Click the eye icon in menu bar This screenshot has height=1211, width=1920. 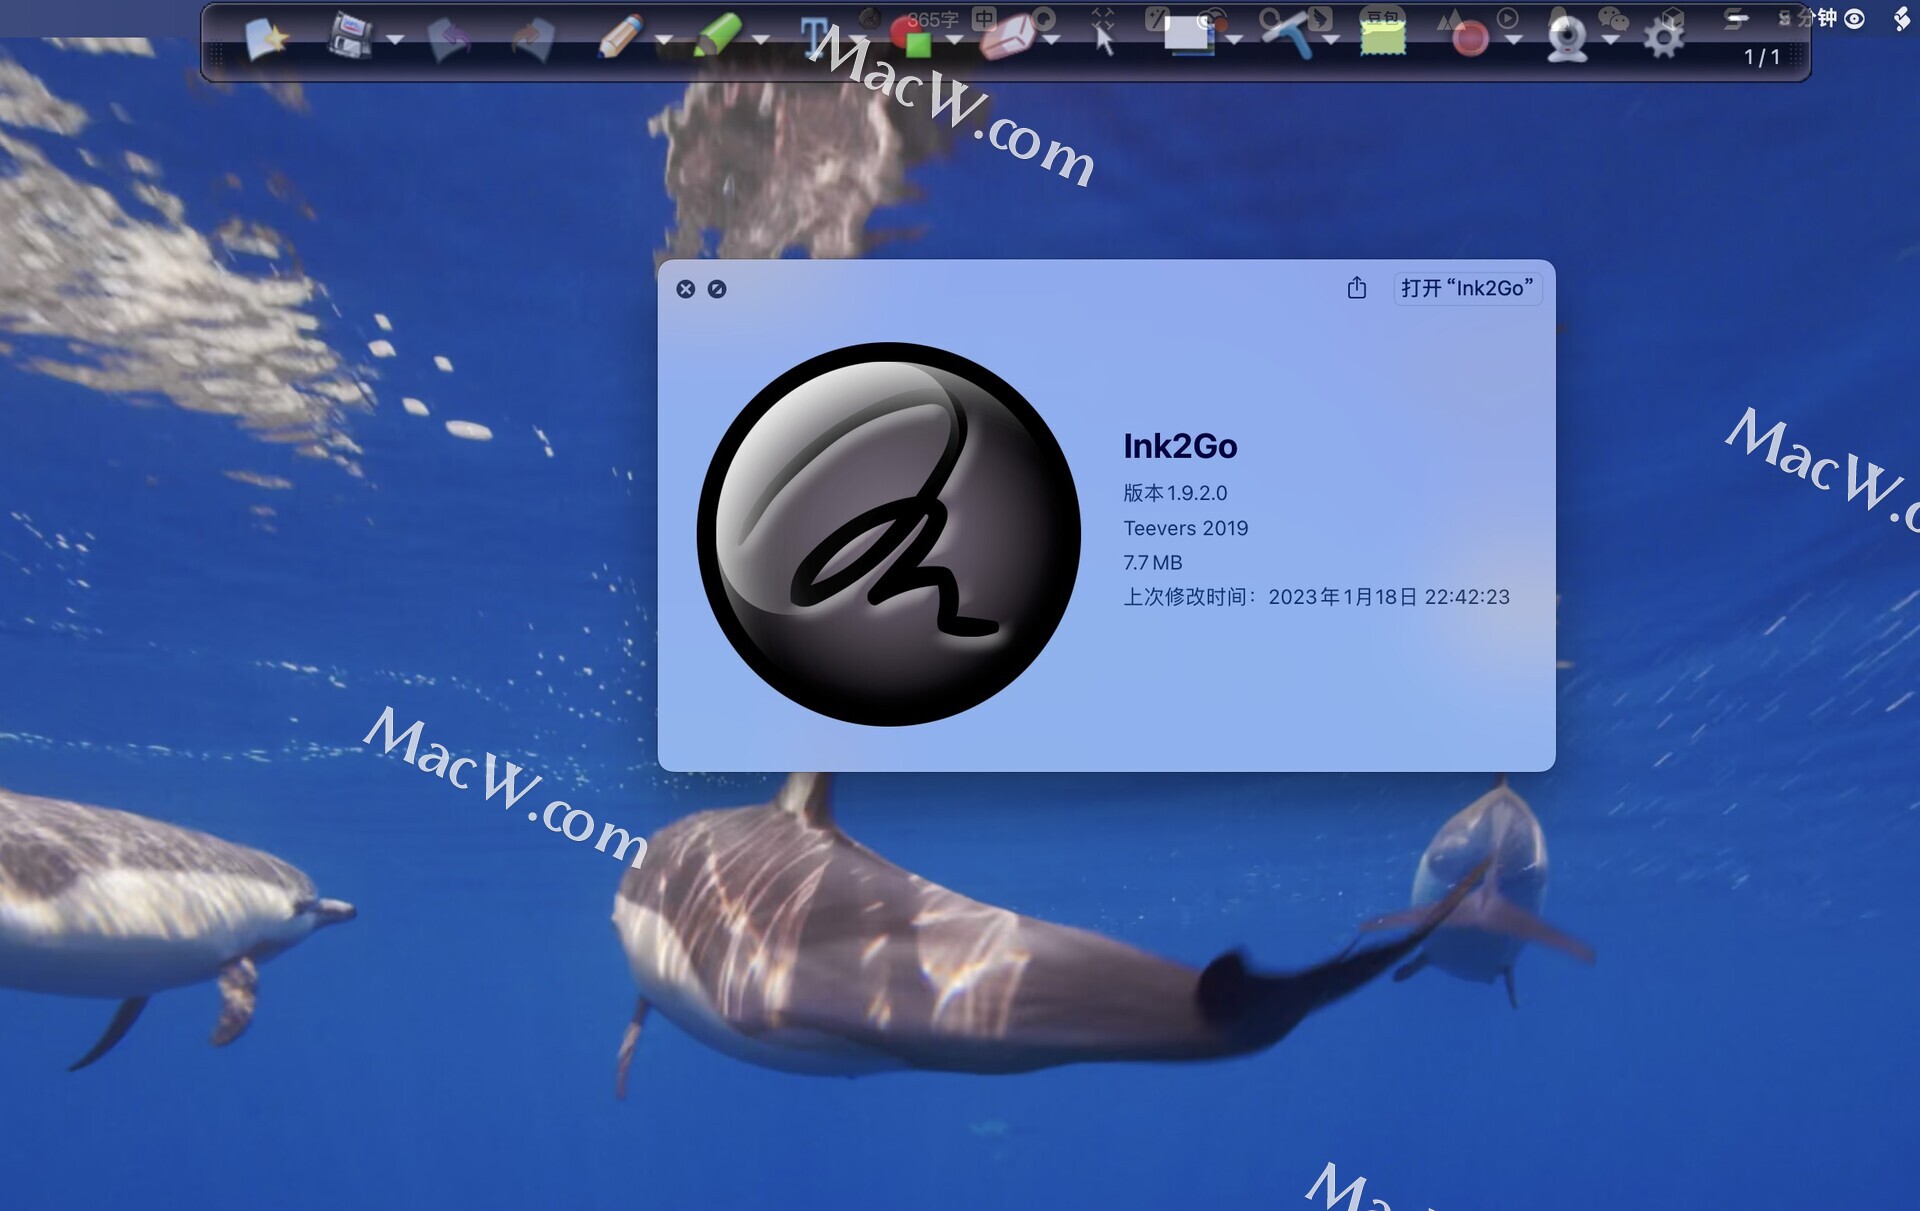pyautogui.click(x=1854, y=19)
